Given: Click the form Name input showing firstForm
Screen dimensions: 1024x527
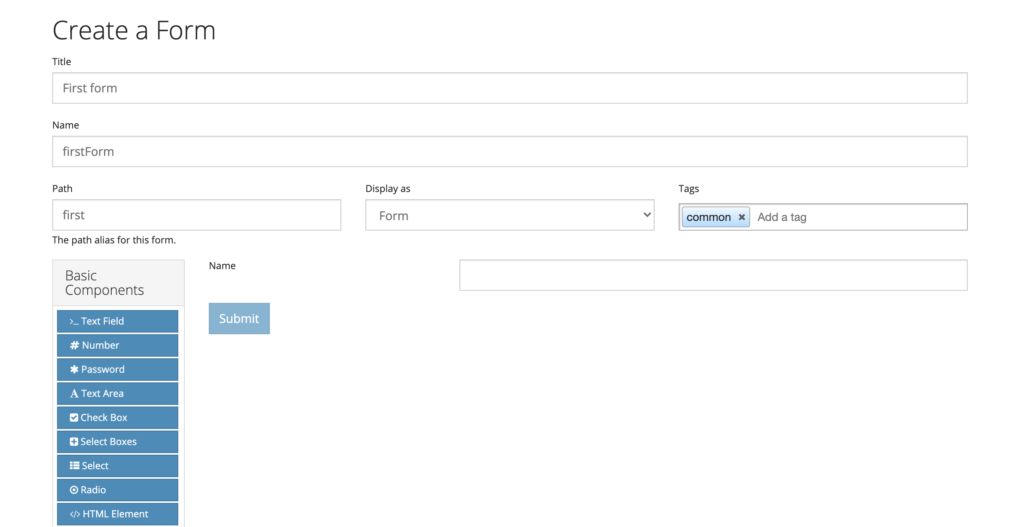Looking at the screenshot, I should tap(509, 152).
